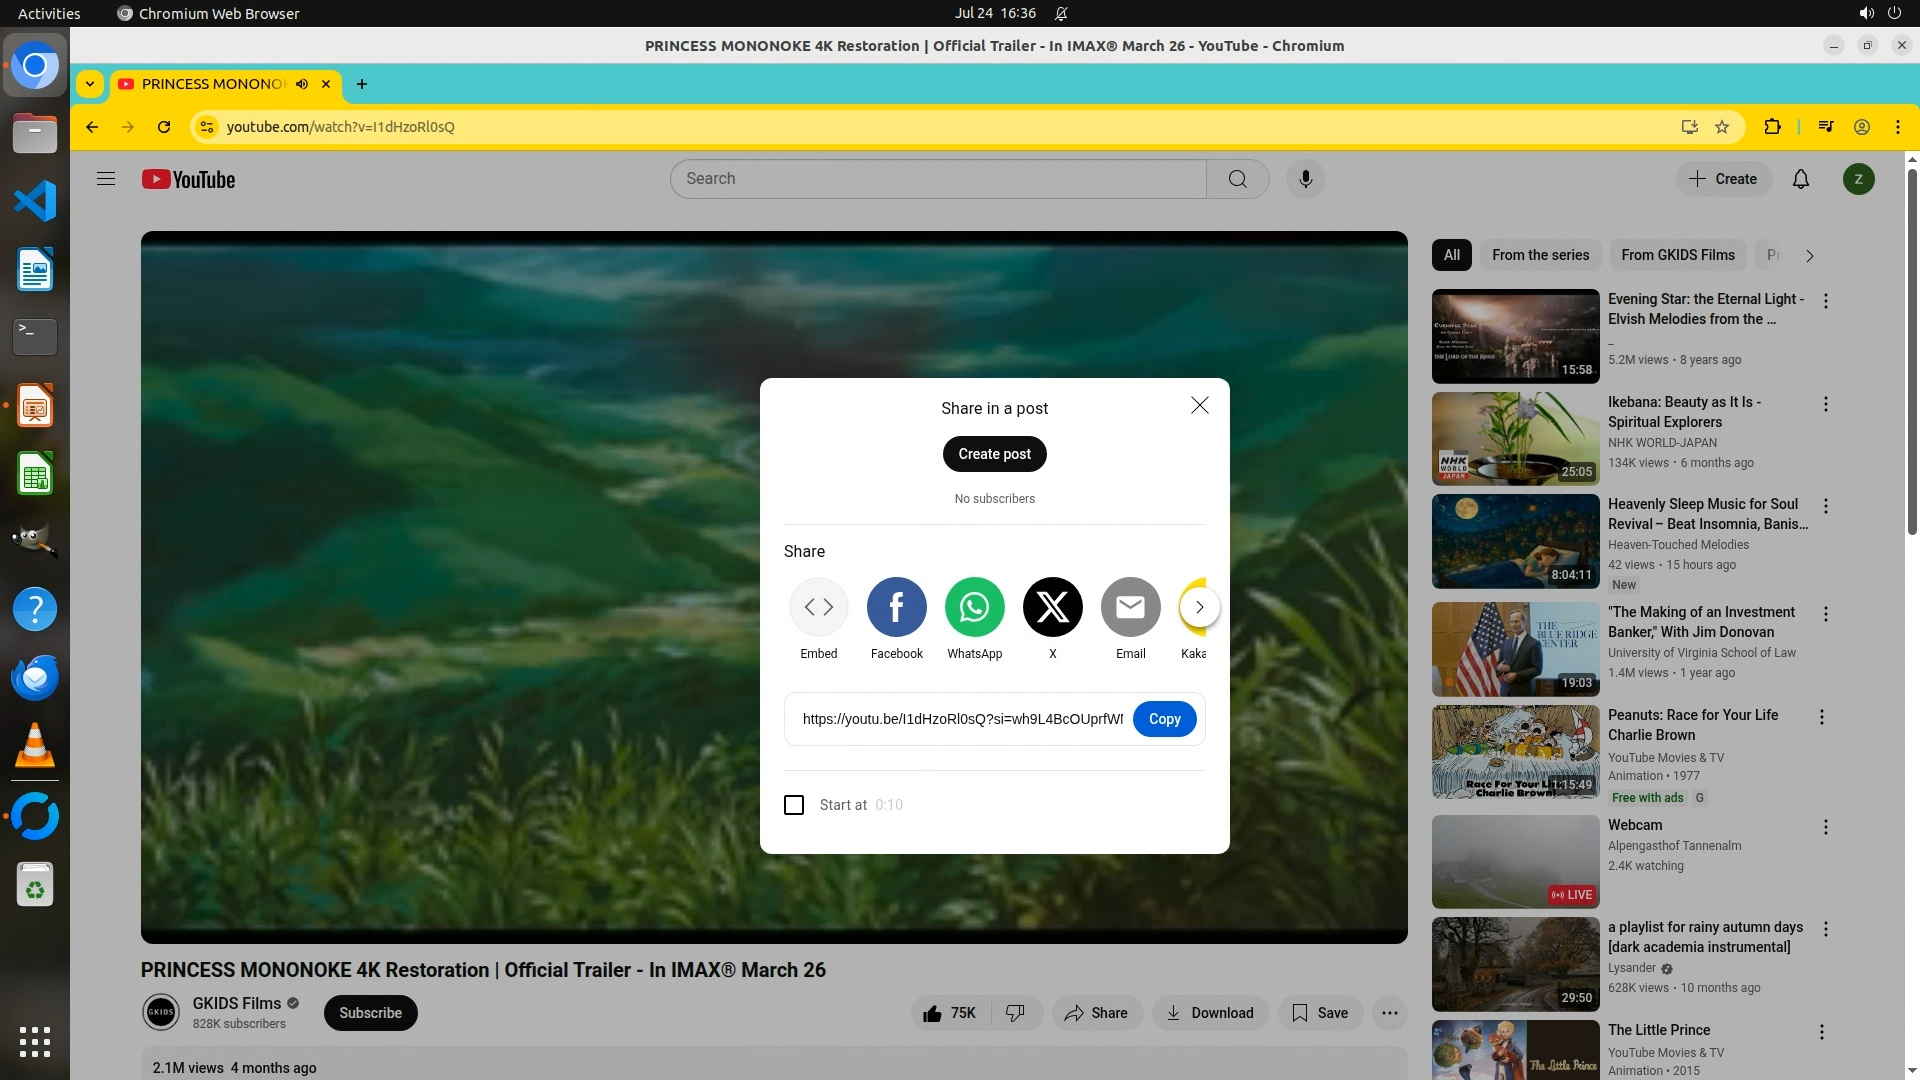
Task: Expand the filter chips with right chevron
Action: coord(1809,256)
